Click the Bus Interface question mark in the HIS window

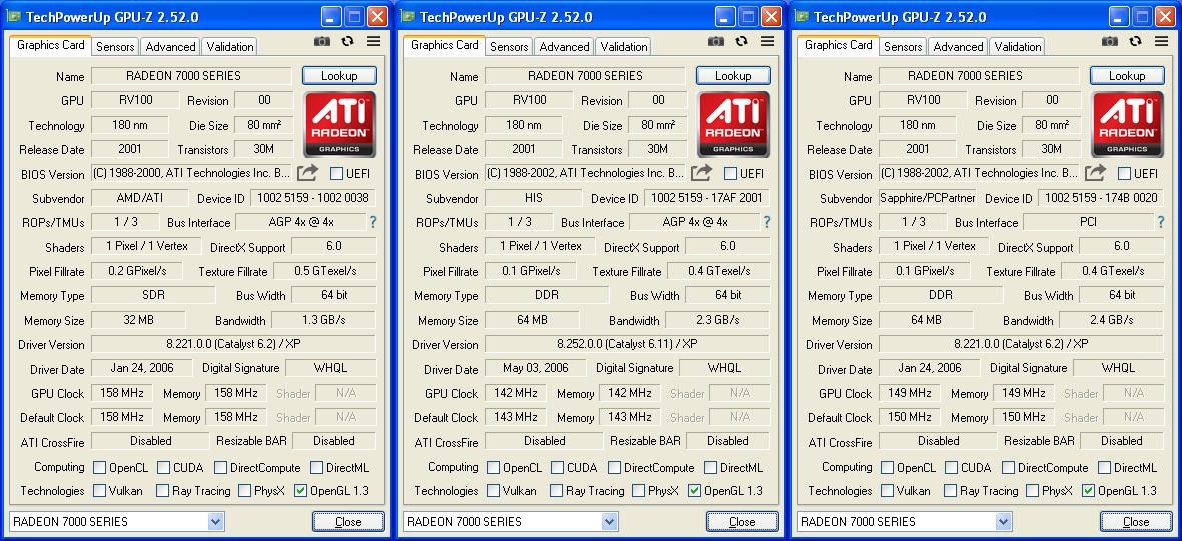(x=767, y=222)
